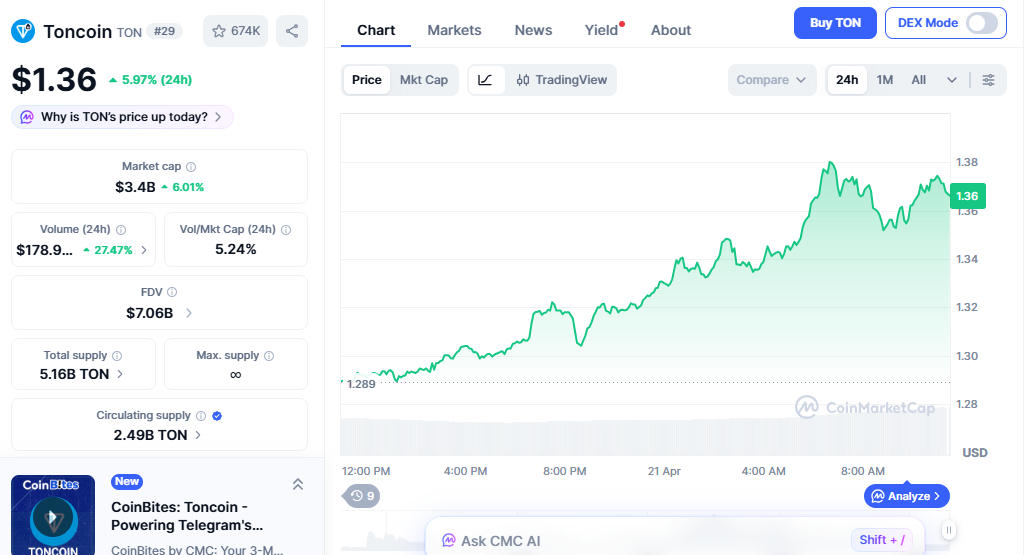Expand more time range options chevron
This screenshot has width=1024, height=555.
(952, 80)
